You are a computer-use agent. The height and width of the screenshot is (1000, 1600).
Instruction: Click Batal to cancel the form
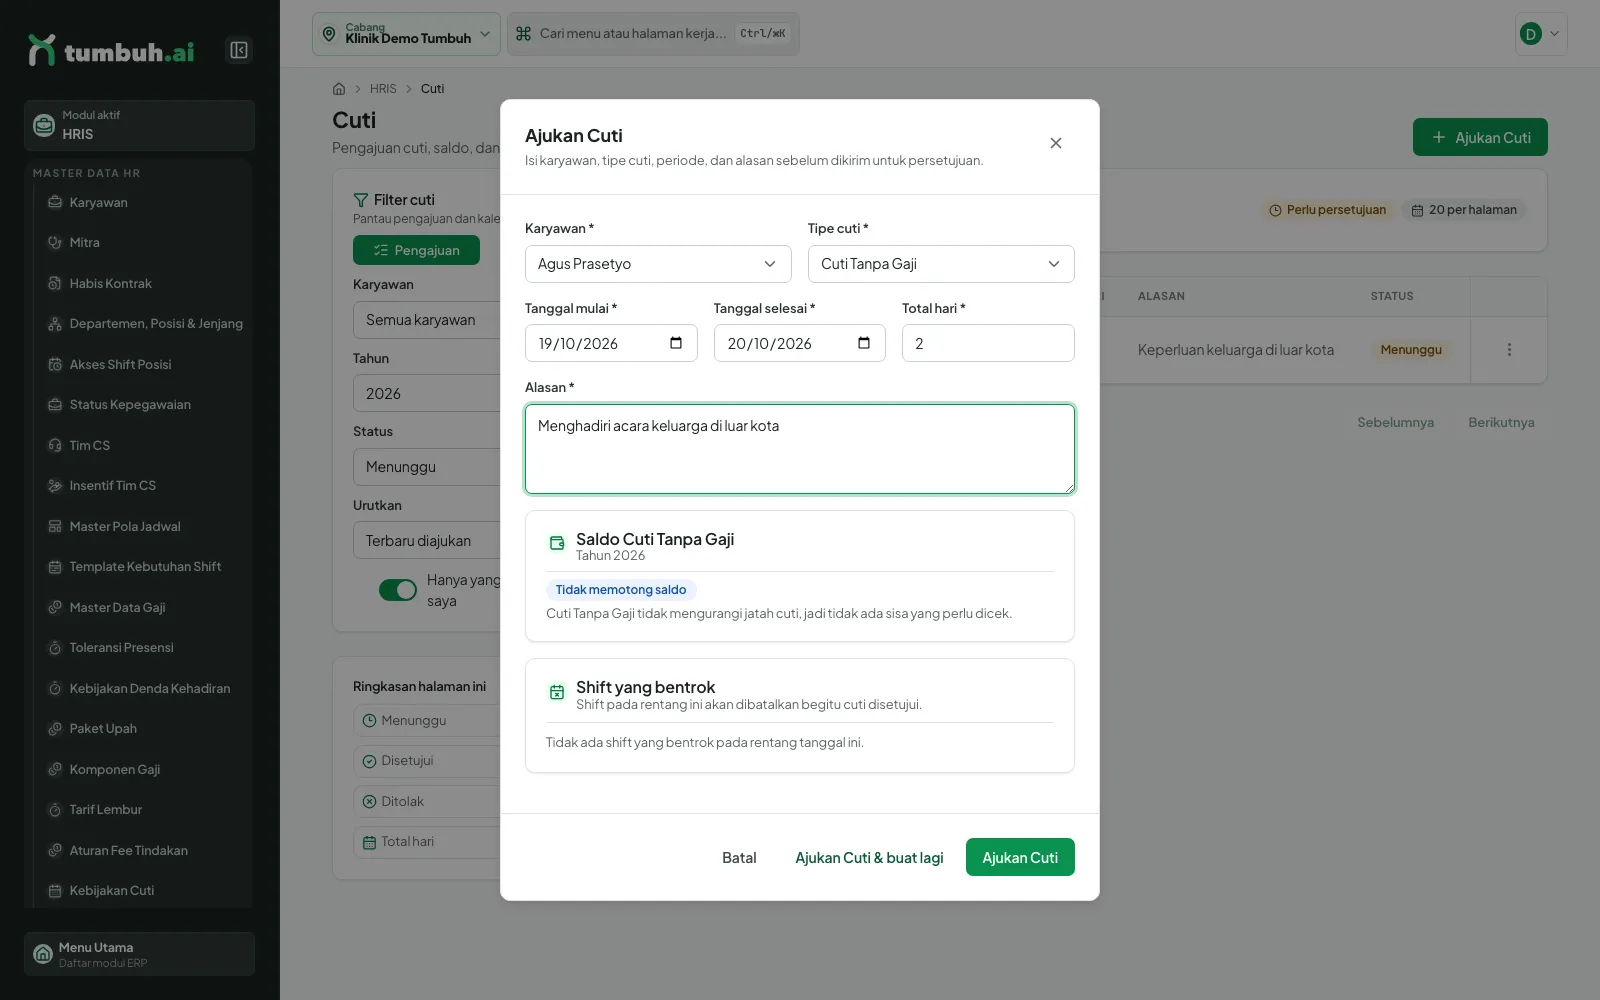point(739,857)
